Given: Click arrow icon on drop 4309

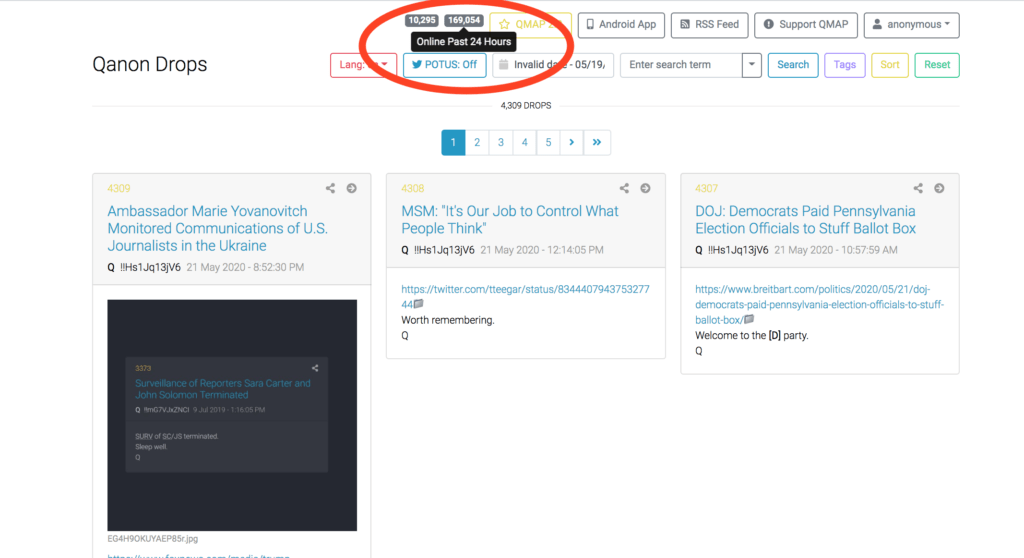Looking at the screenshot, I should coord(351,188).
